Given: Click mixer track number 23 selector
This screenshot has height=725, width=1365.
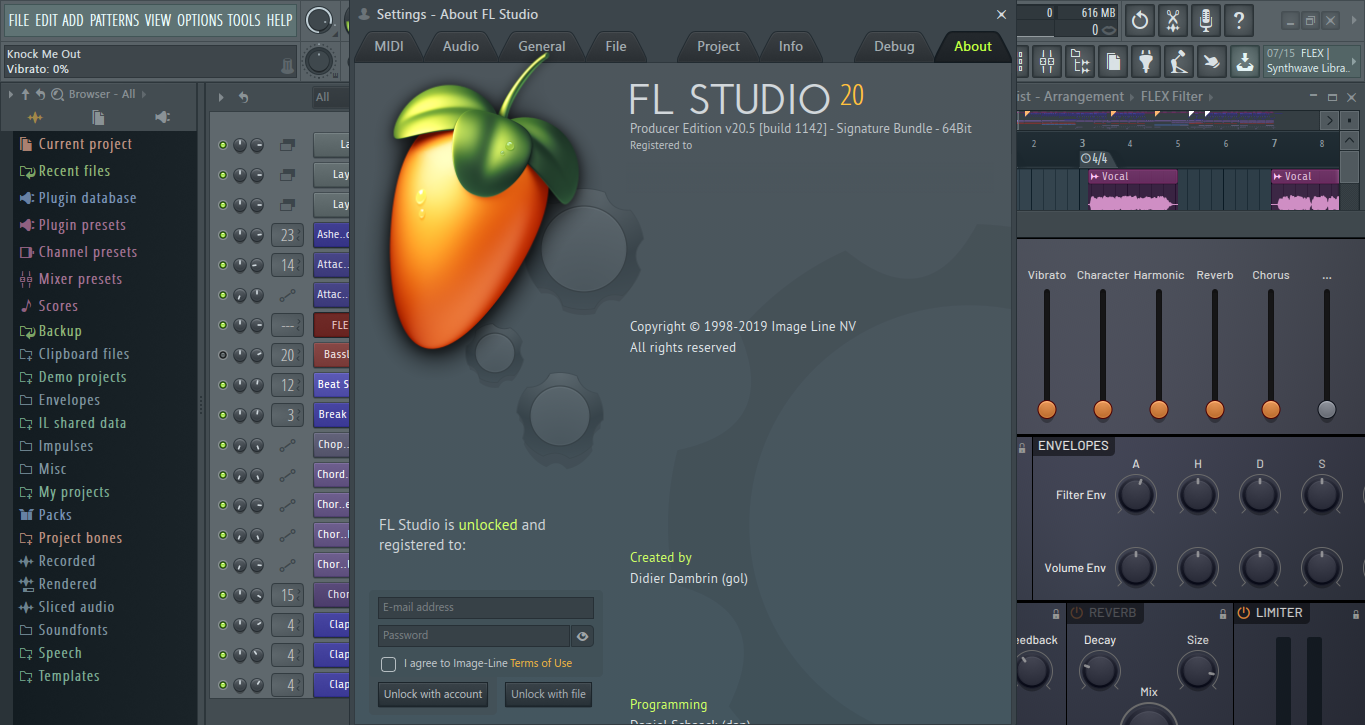Looking at the screenshot, I should click(288, 235).
